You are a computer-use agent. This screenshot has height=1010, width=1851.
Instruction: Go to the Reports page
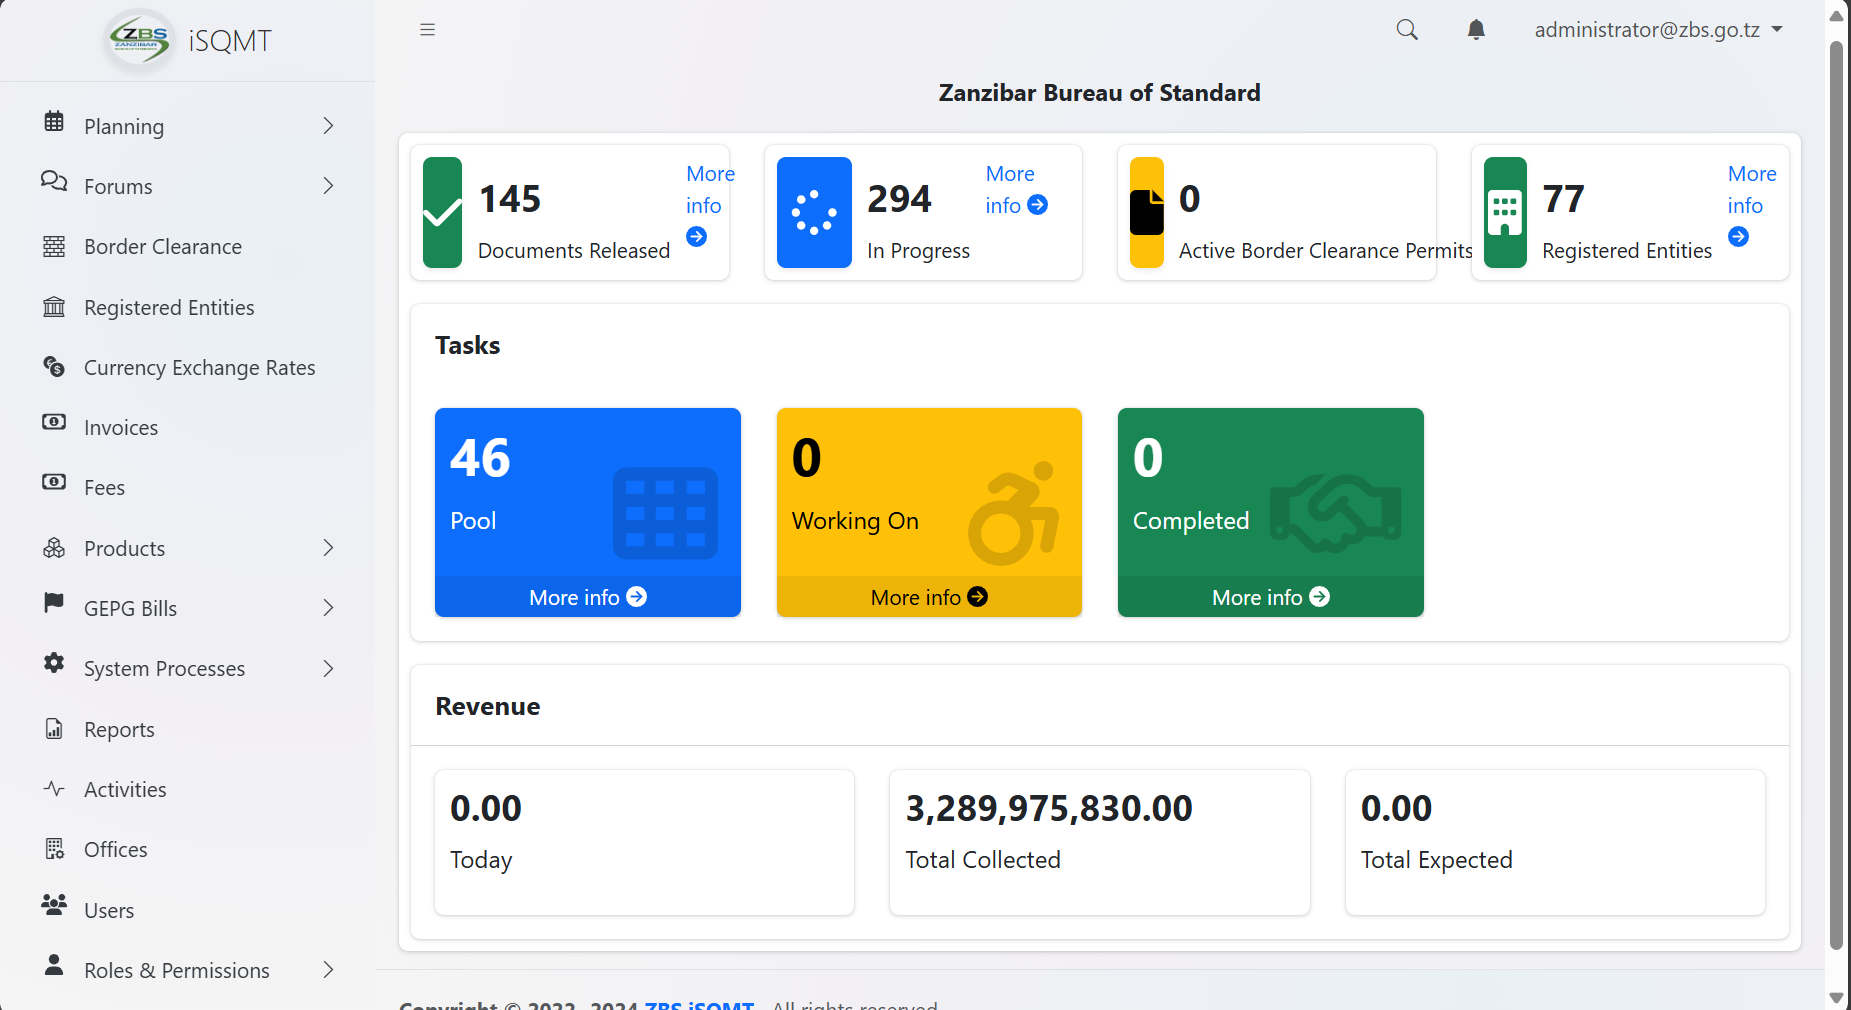[119, 730]
